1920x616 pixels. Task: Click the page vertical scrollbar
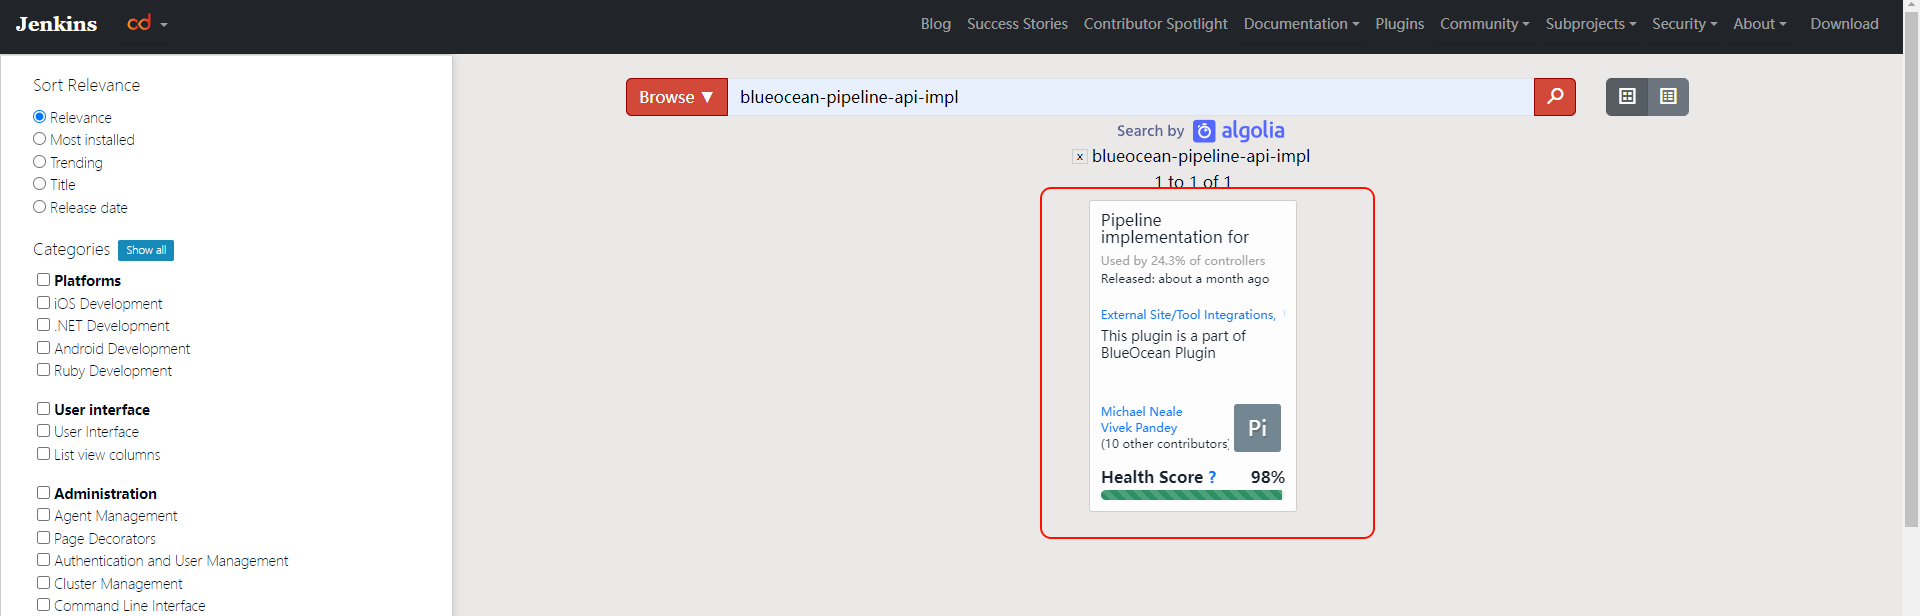pos(1911,270)
